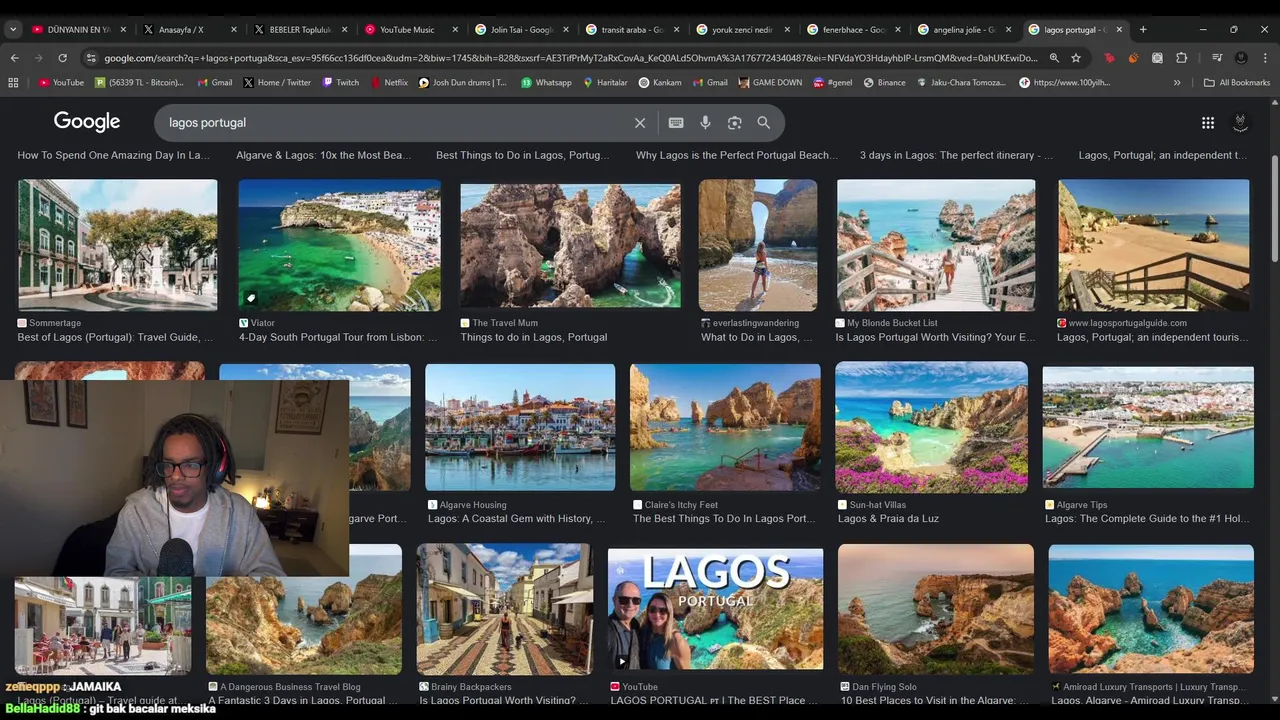Screen dimensions: 1280x720
Task: Open the Sommertage green building thumbnail
Action: [x=117, y=245]
